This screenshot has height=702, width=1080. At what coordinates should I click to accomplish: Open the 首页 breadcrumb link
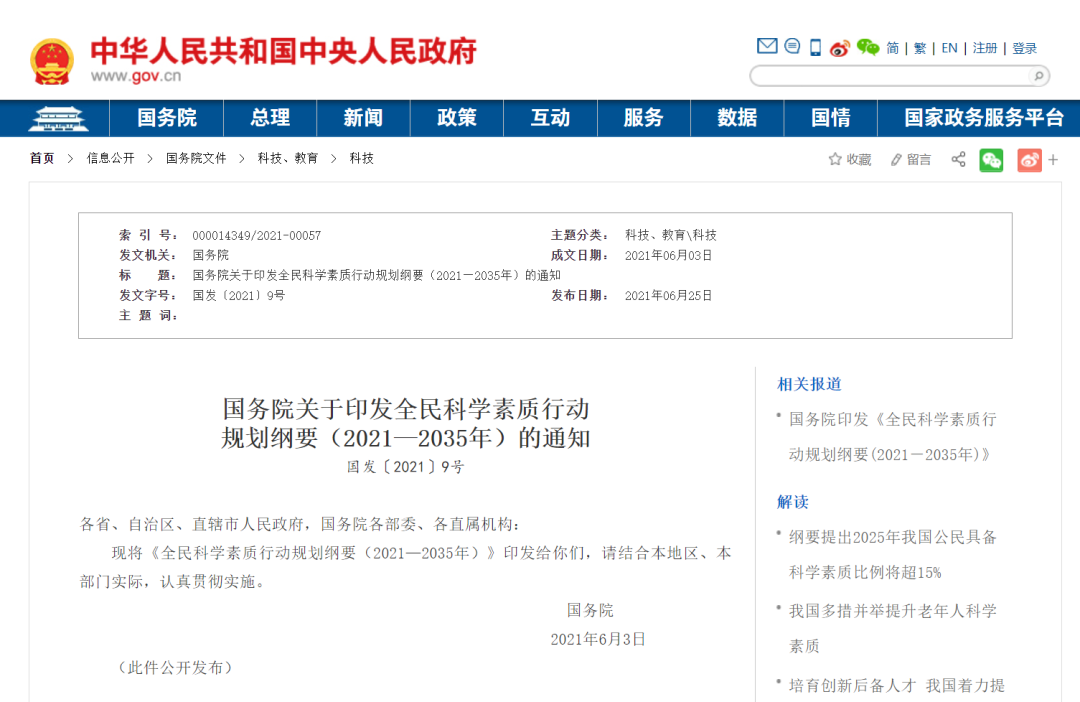41,158
